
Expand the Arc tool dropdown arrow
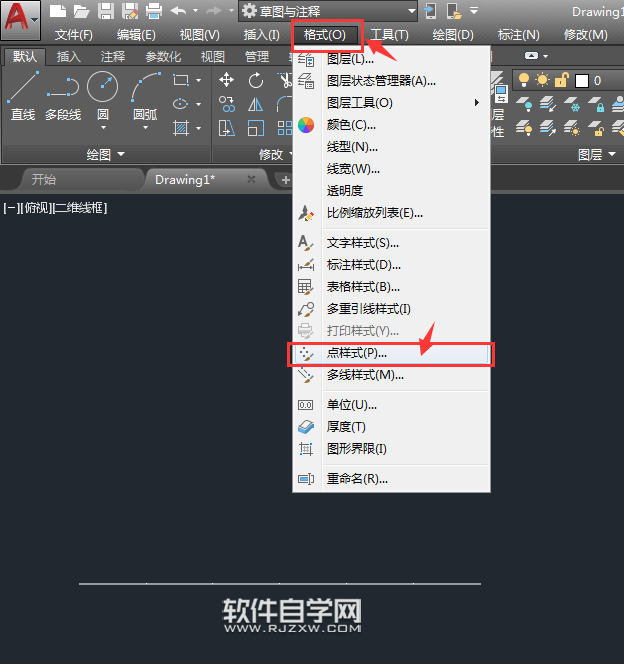coord(145,127)
